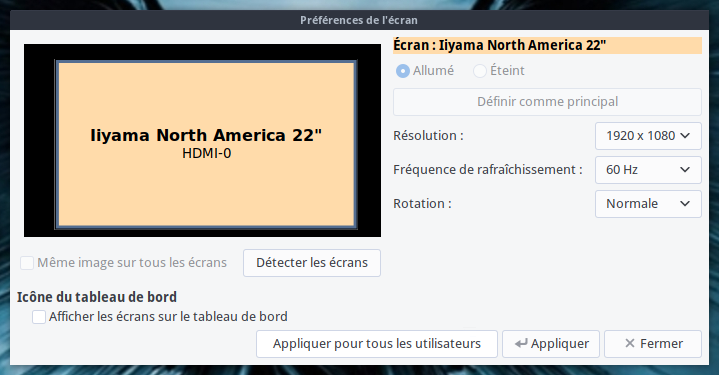The image size is (719, 375).
Task: Click the Écran : Iiyama North America 22" header
Action: pyautogui.click(x=548, y=45)
